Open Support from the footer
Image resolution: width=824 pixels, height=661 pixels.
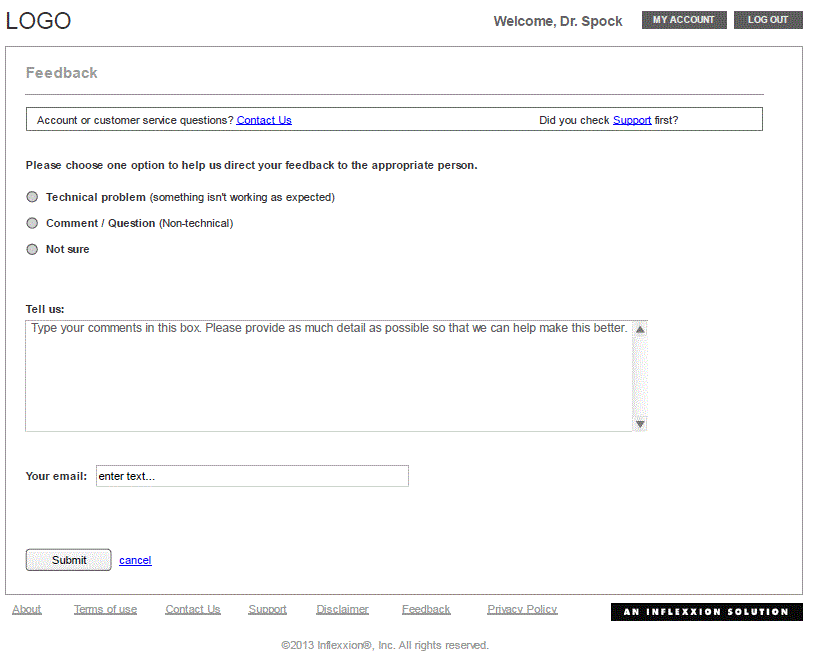tap(267, 610)
